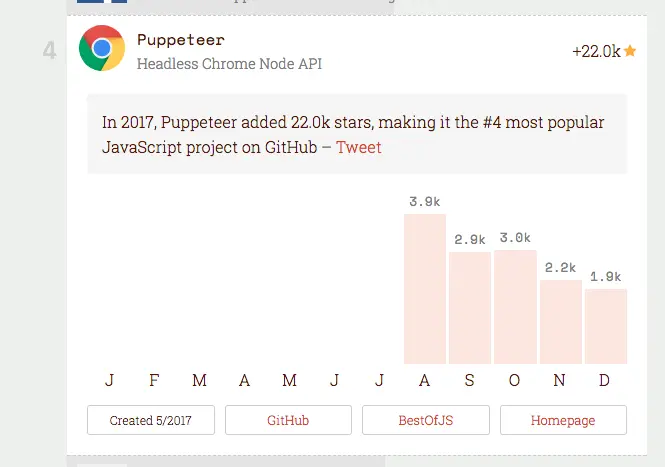Click the Puppeteer Chrome logo icon
The image size is (665, 467).
point(102,48)
